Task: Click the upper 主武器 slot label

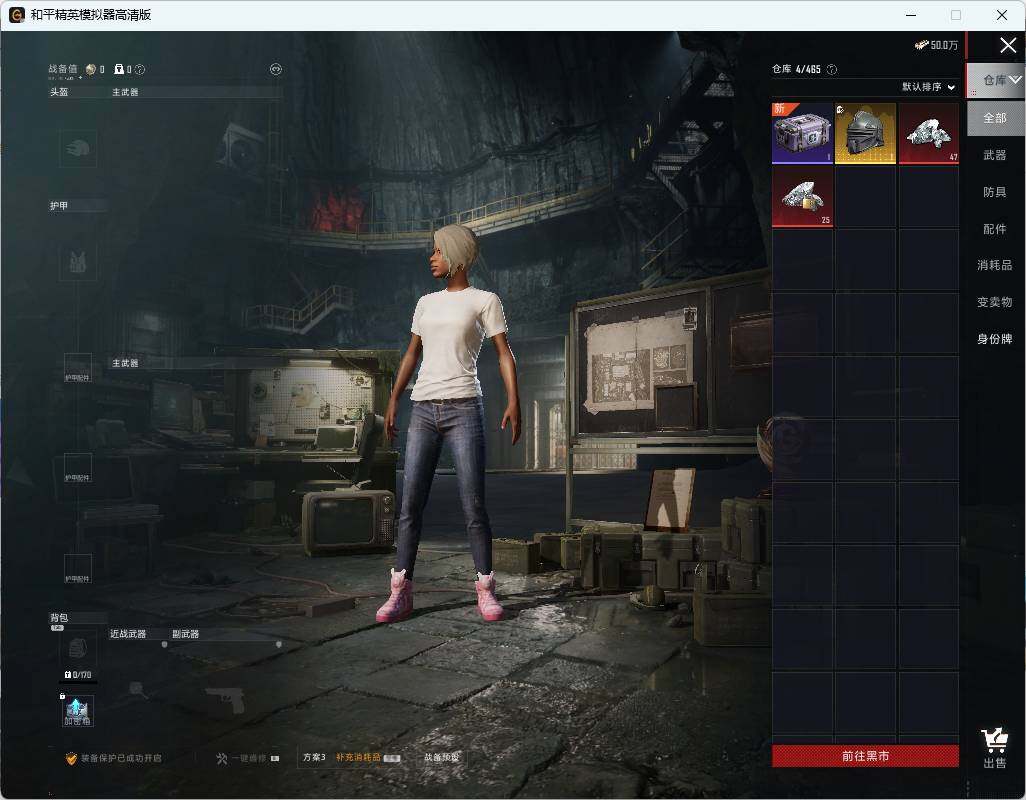Action: 125,92
